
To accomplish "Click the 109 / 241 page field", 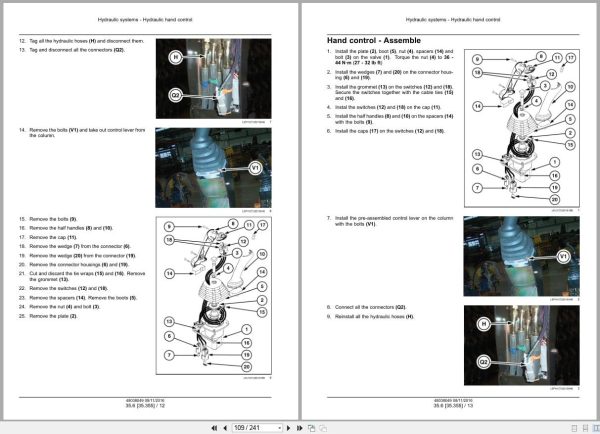I will [x=254, y=428].
